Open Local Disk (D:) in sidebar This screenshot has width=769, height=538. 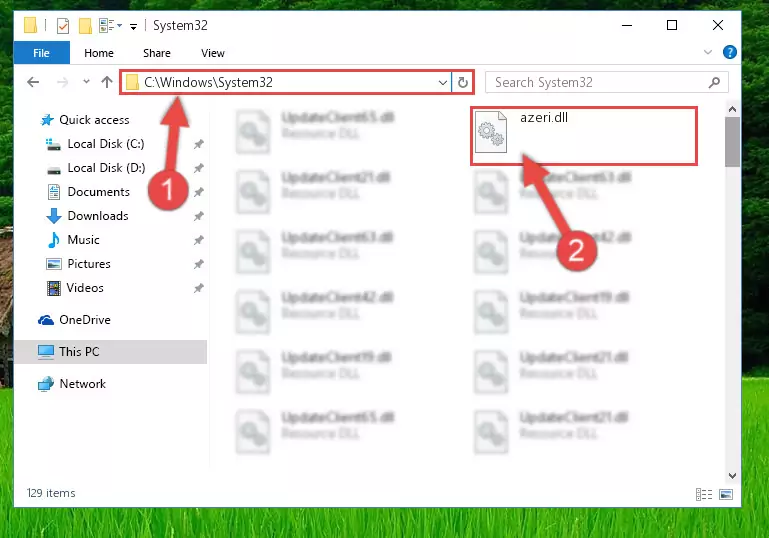(x=106, y=168)
